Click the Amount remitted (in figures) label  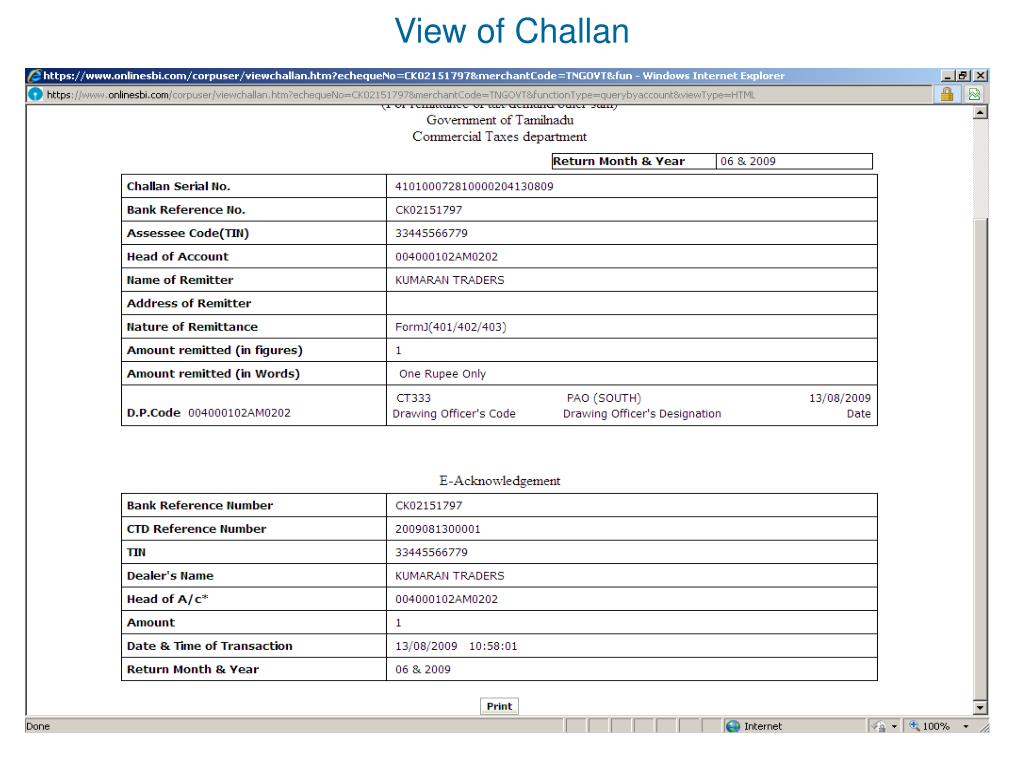click(214, 350)
